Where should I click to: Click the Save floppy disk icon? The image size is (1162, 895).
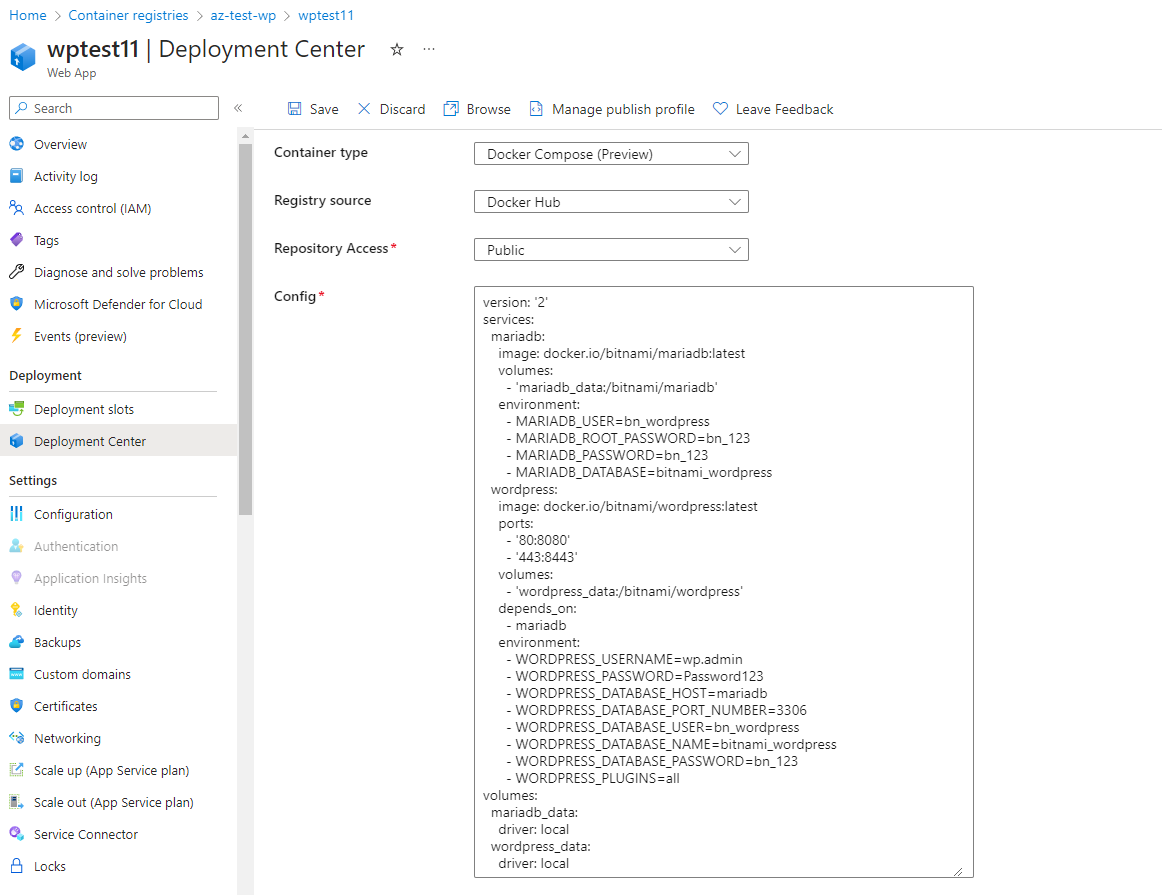294,109
